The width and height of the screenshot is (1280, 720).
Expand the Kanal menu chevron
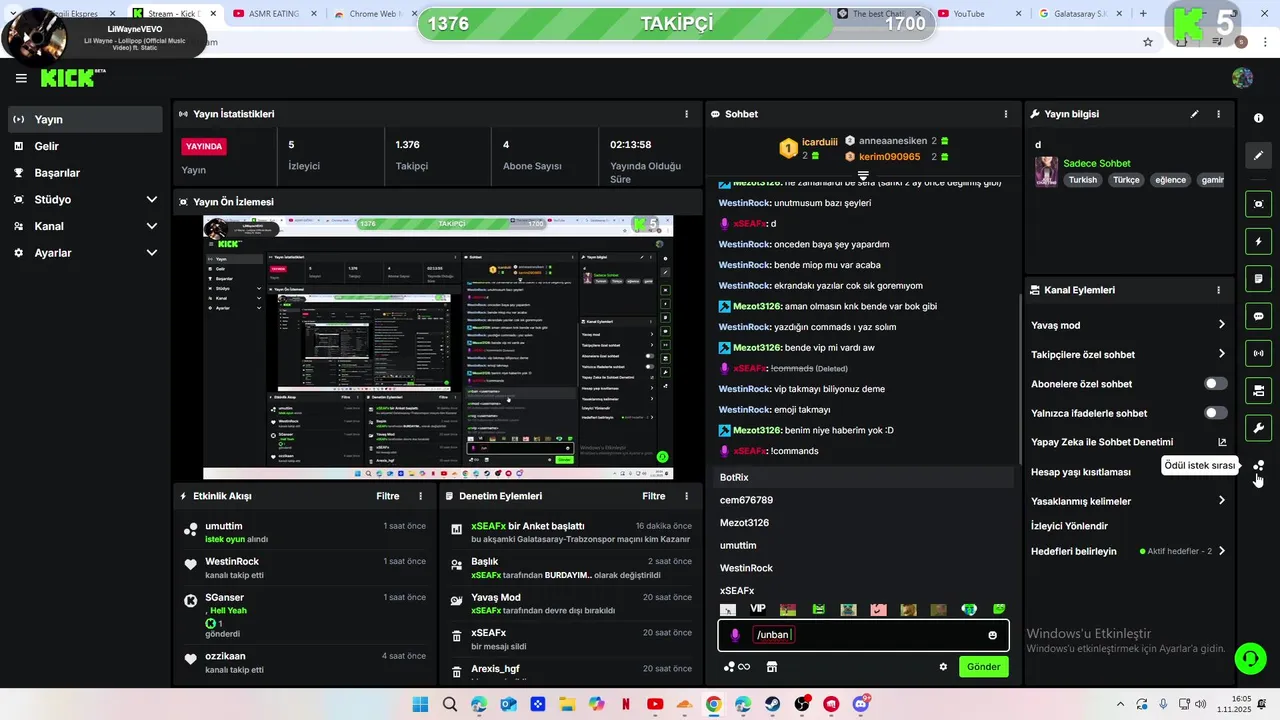pos(152,226)
